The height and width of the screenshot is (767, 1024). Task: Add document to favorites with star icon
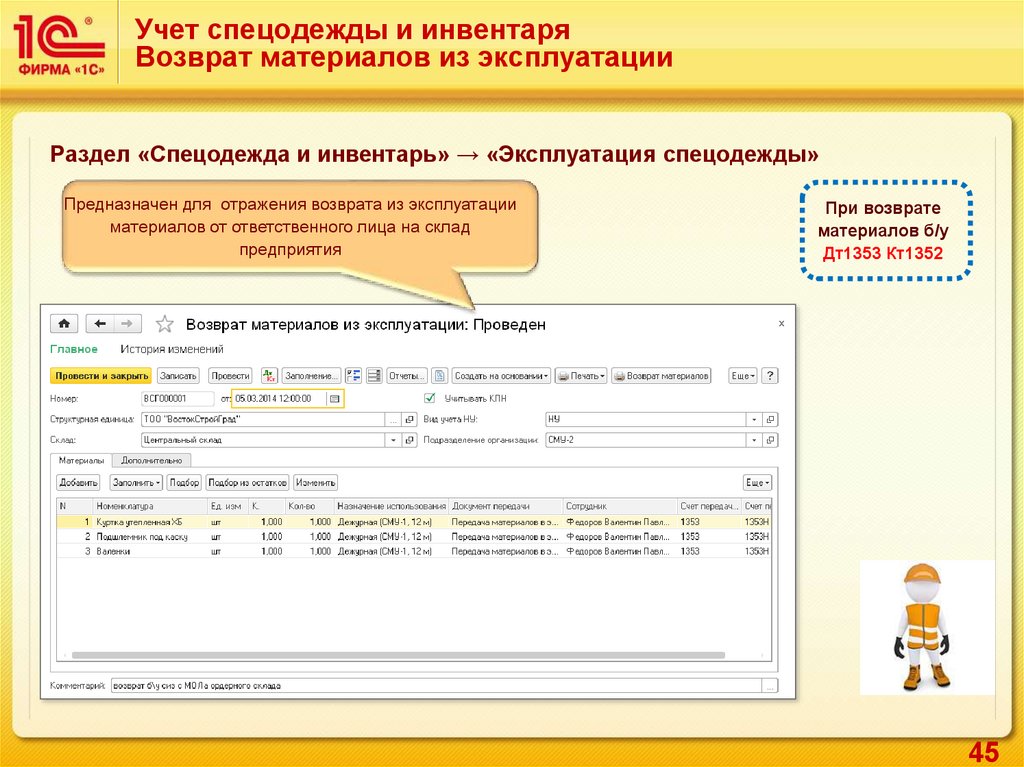[x=166, y=325]
